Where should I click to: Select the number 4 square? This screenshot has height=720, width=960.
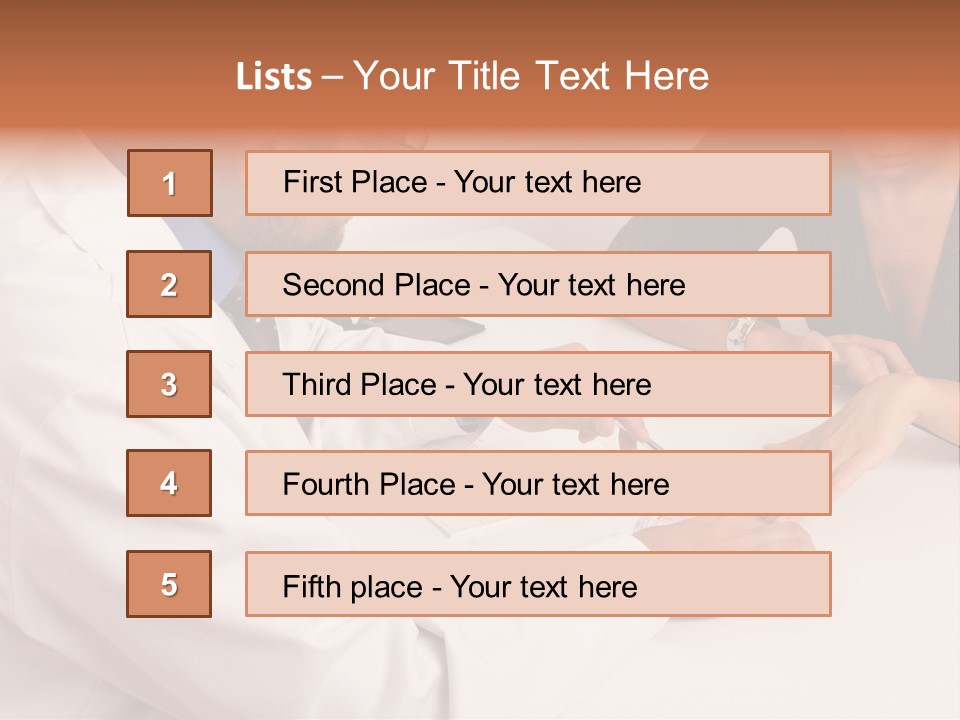pos(169,483)
